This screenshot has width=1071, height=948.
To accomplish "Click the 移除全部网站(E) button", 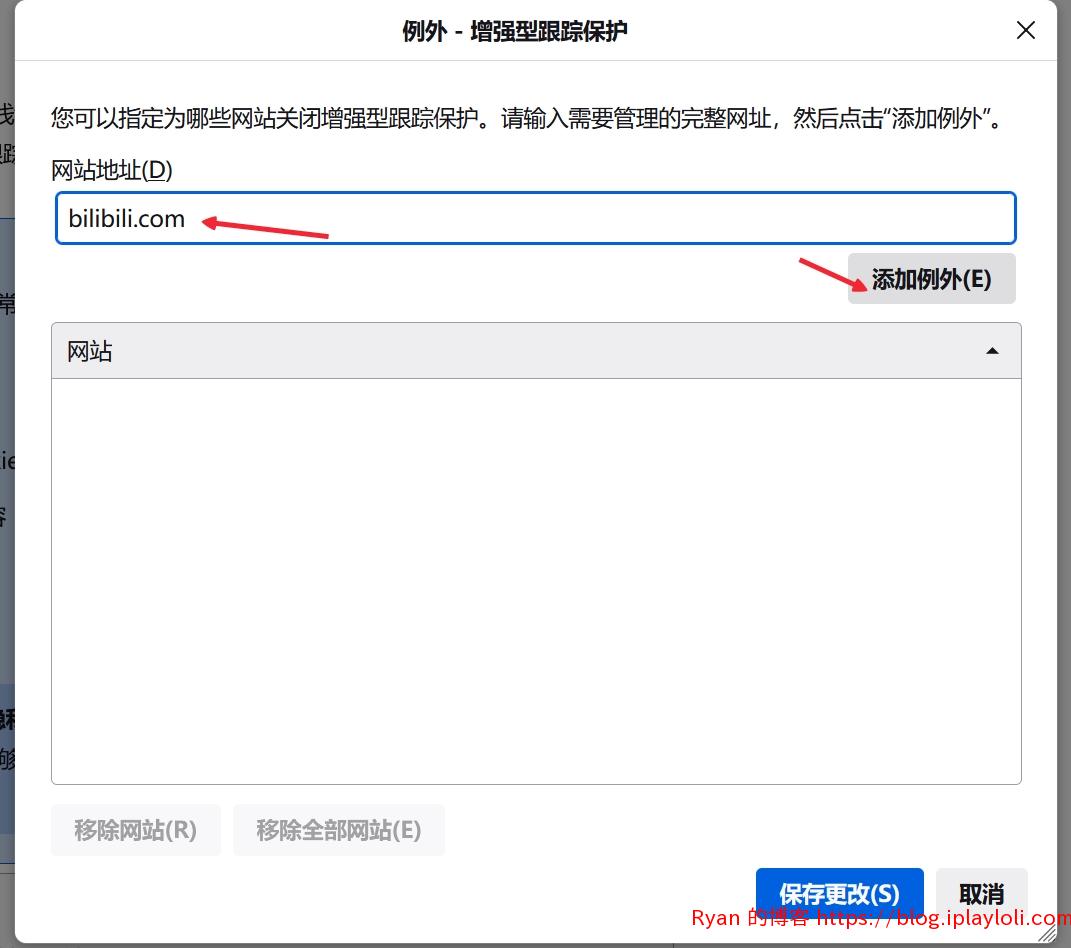I will coord(339,831).
